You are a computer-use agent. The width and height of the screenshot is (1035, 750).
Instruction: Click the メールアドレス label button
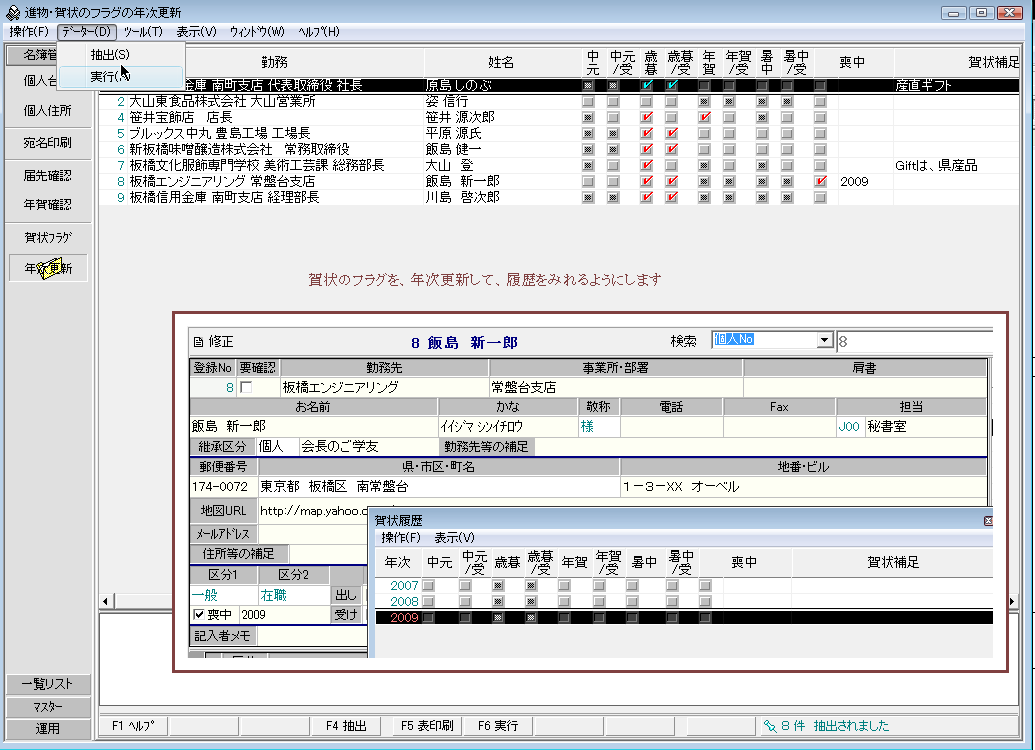tap(223, 533)
